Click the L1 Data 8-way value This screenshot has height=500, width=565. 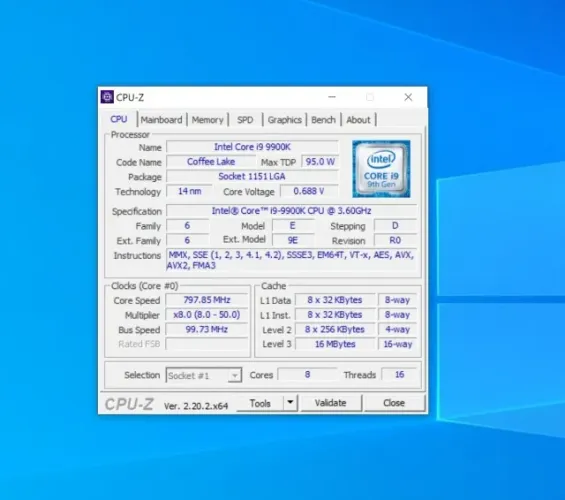tap(397, 300)
